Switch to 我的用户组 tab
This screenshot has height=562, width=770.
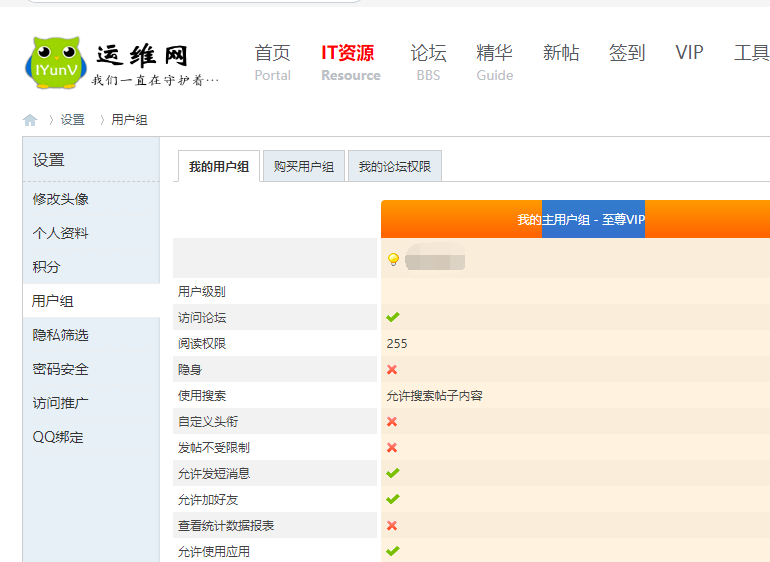[x=219, y=167]
